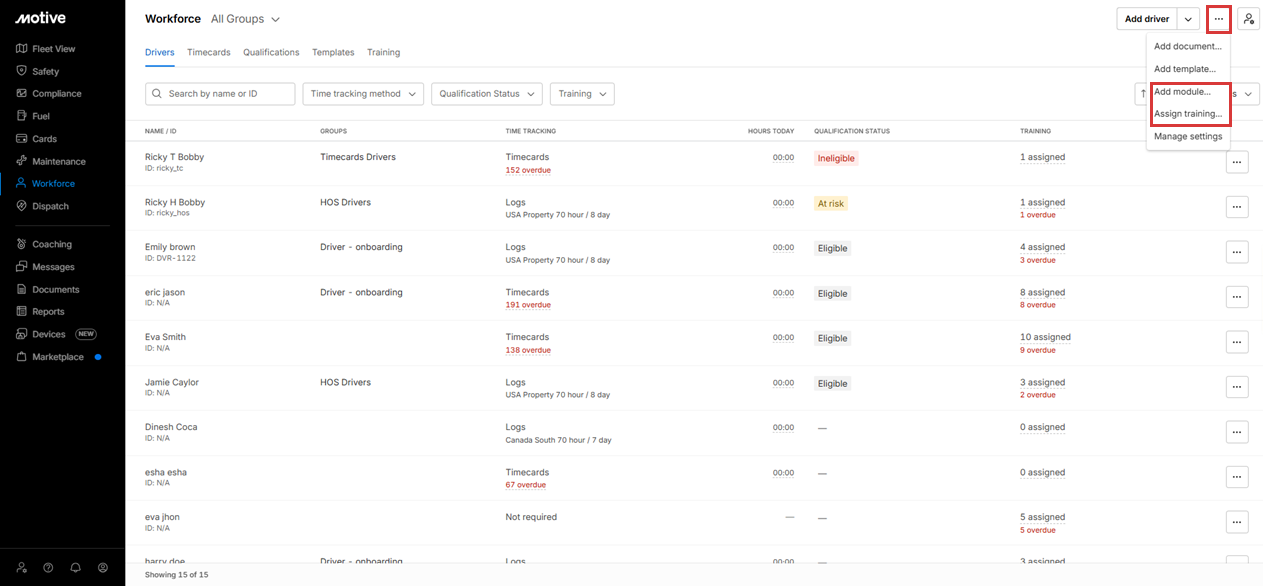Open the Safety section in sidebar
1263x586 pixels.
(x=45, y=71)
